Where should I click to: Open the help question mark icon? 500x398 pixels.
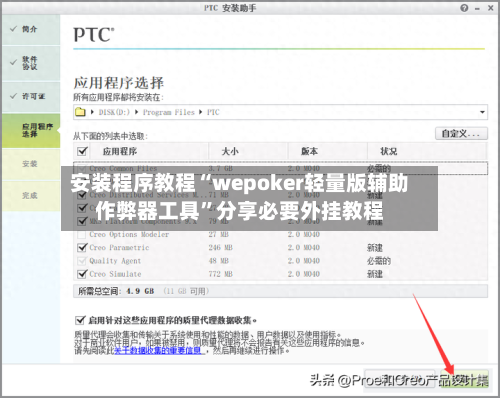click(464, 8)
